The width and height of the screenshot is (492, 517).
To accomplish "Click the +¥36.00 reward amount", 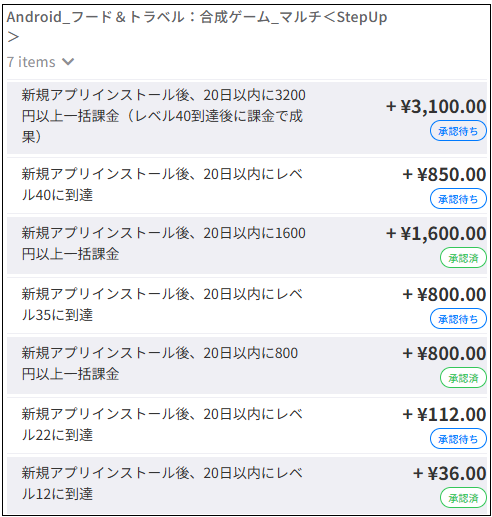I will [x=450, y=474].
